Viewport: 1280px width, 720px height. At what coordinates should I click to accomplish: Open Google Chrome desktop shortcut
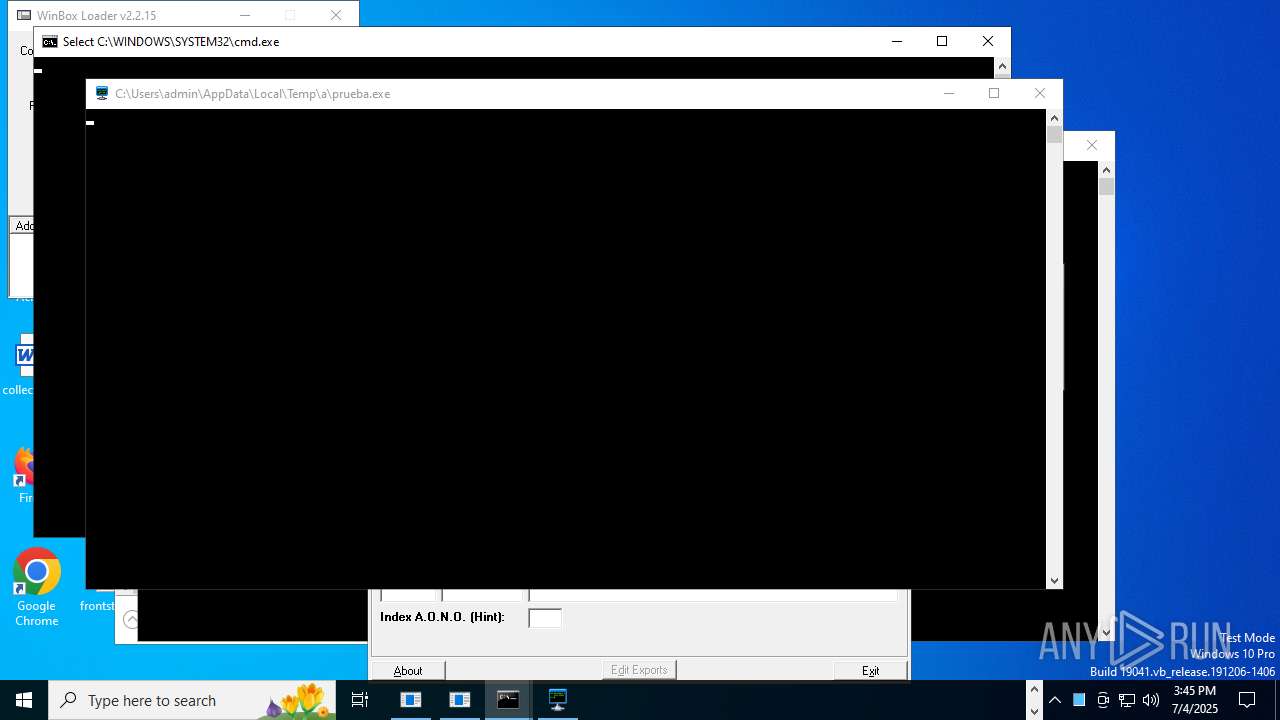(37, 588)
